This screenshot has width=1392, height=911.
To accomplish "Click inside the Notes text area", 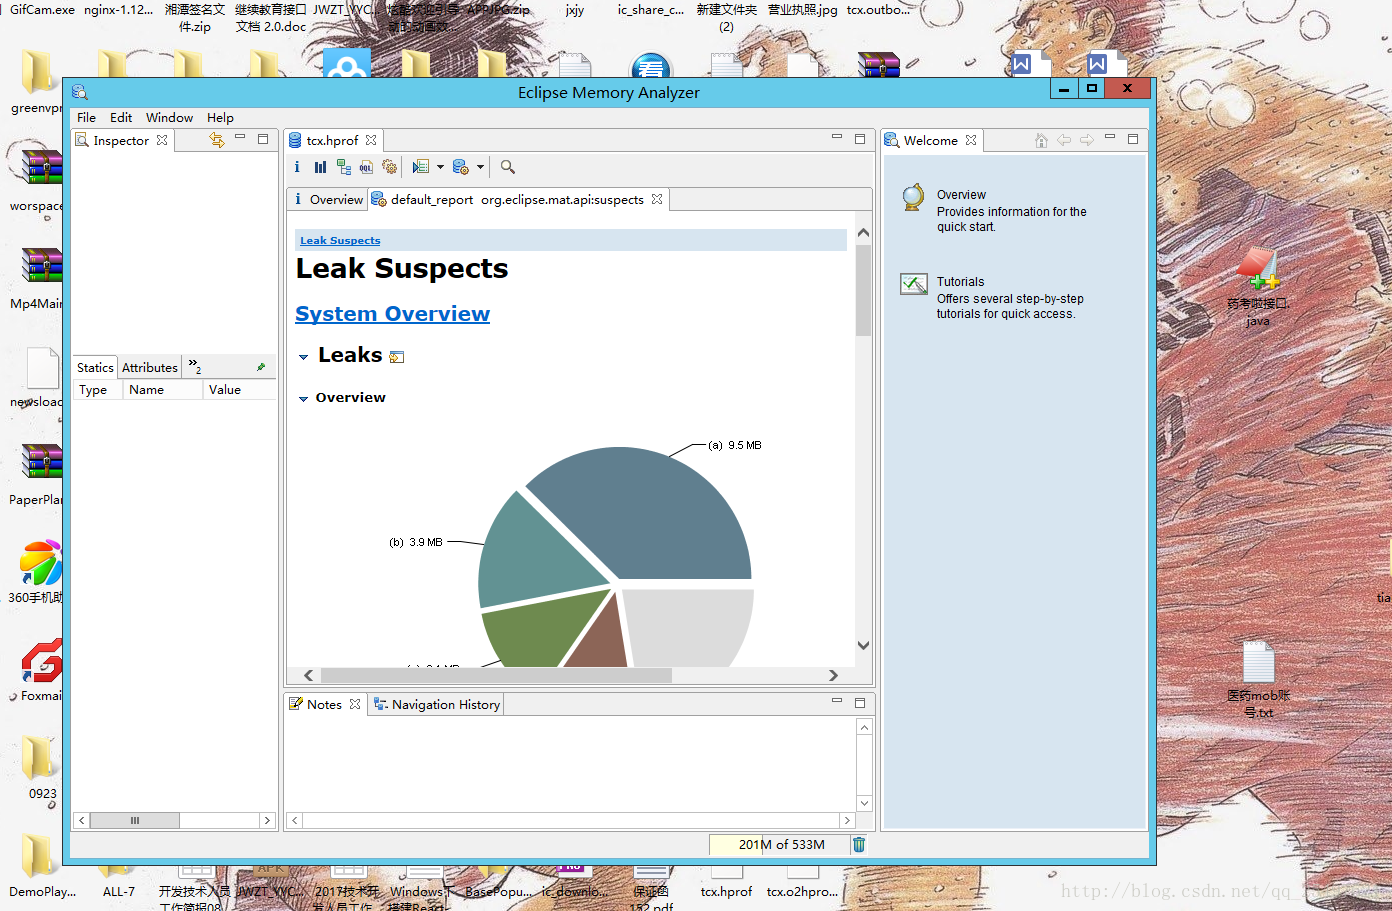I will pyautogui.click(x=570, y=764).
